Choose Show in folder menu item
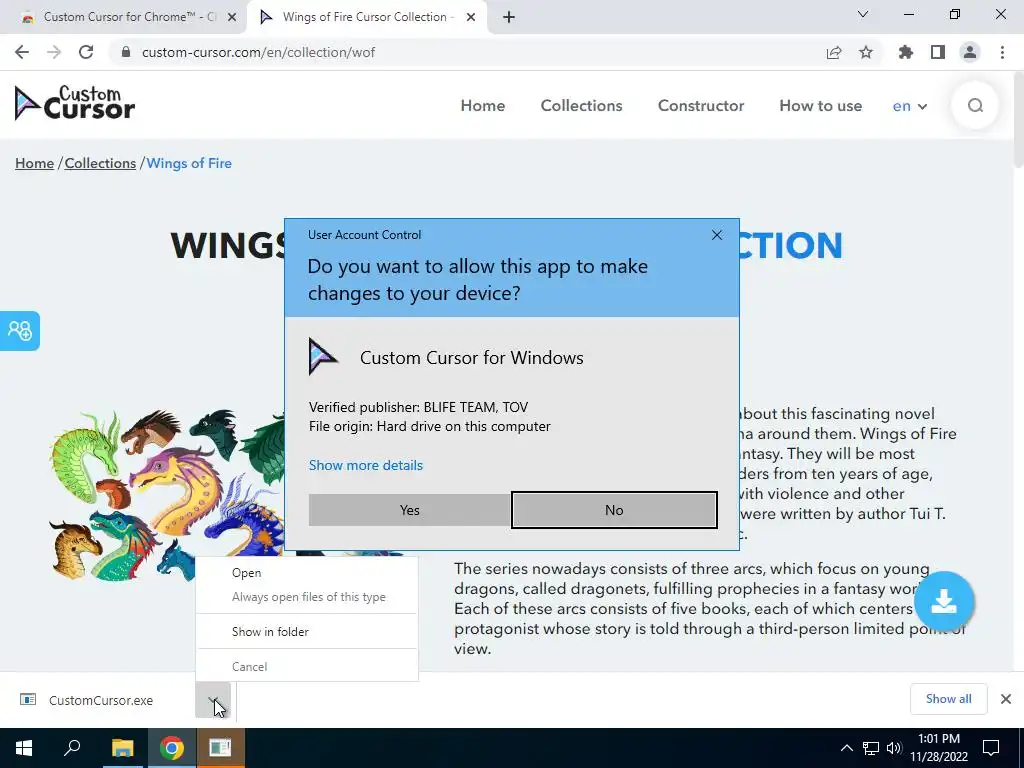Viewport: 1024px width, 768px height. click(307, 632)
